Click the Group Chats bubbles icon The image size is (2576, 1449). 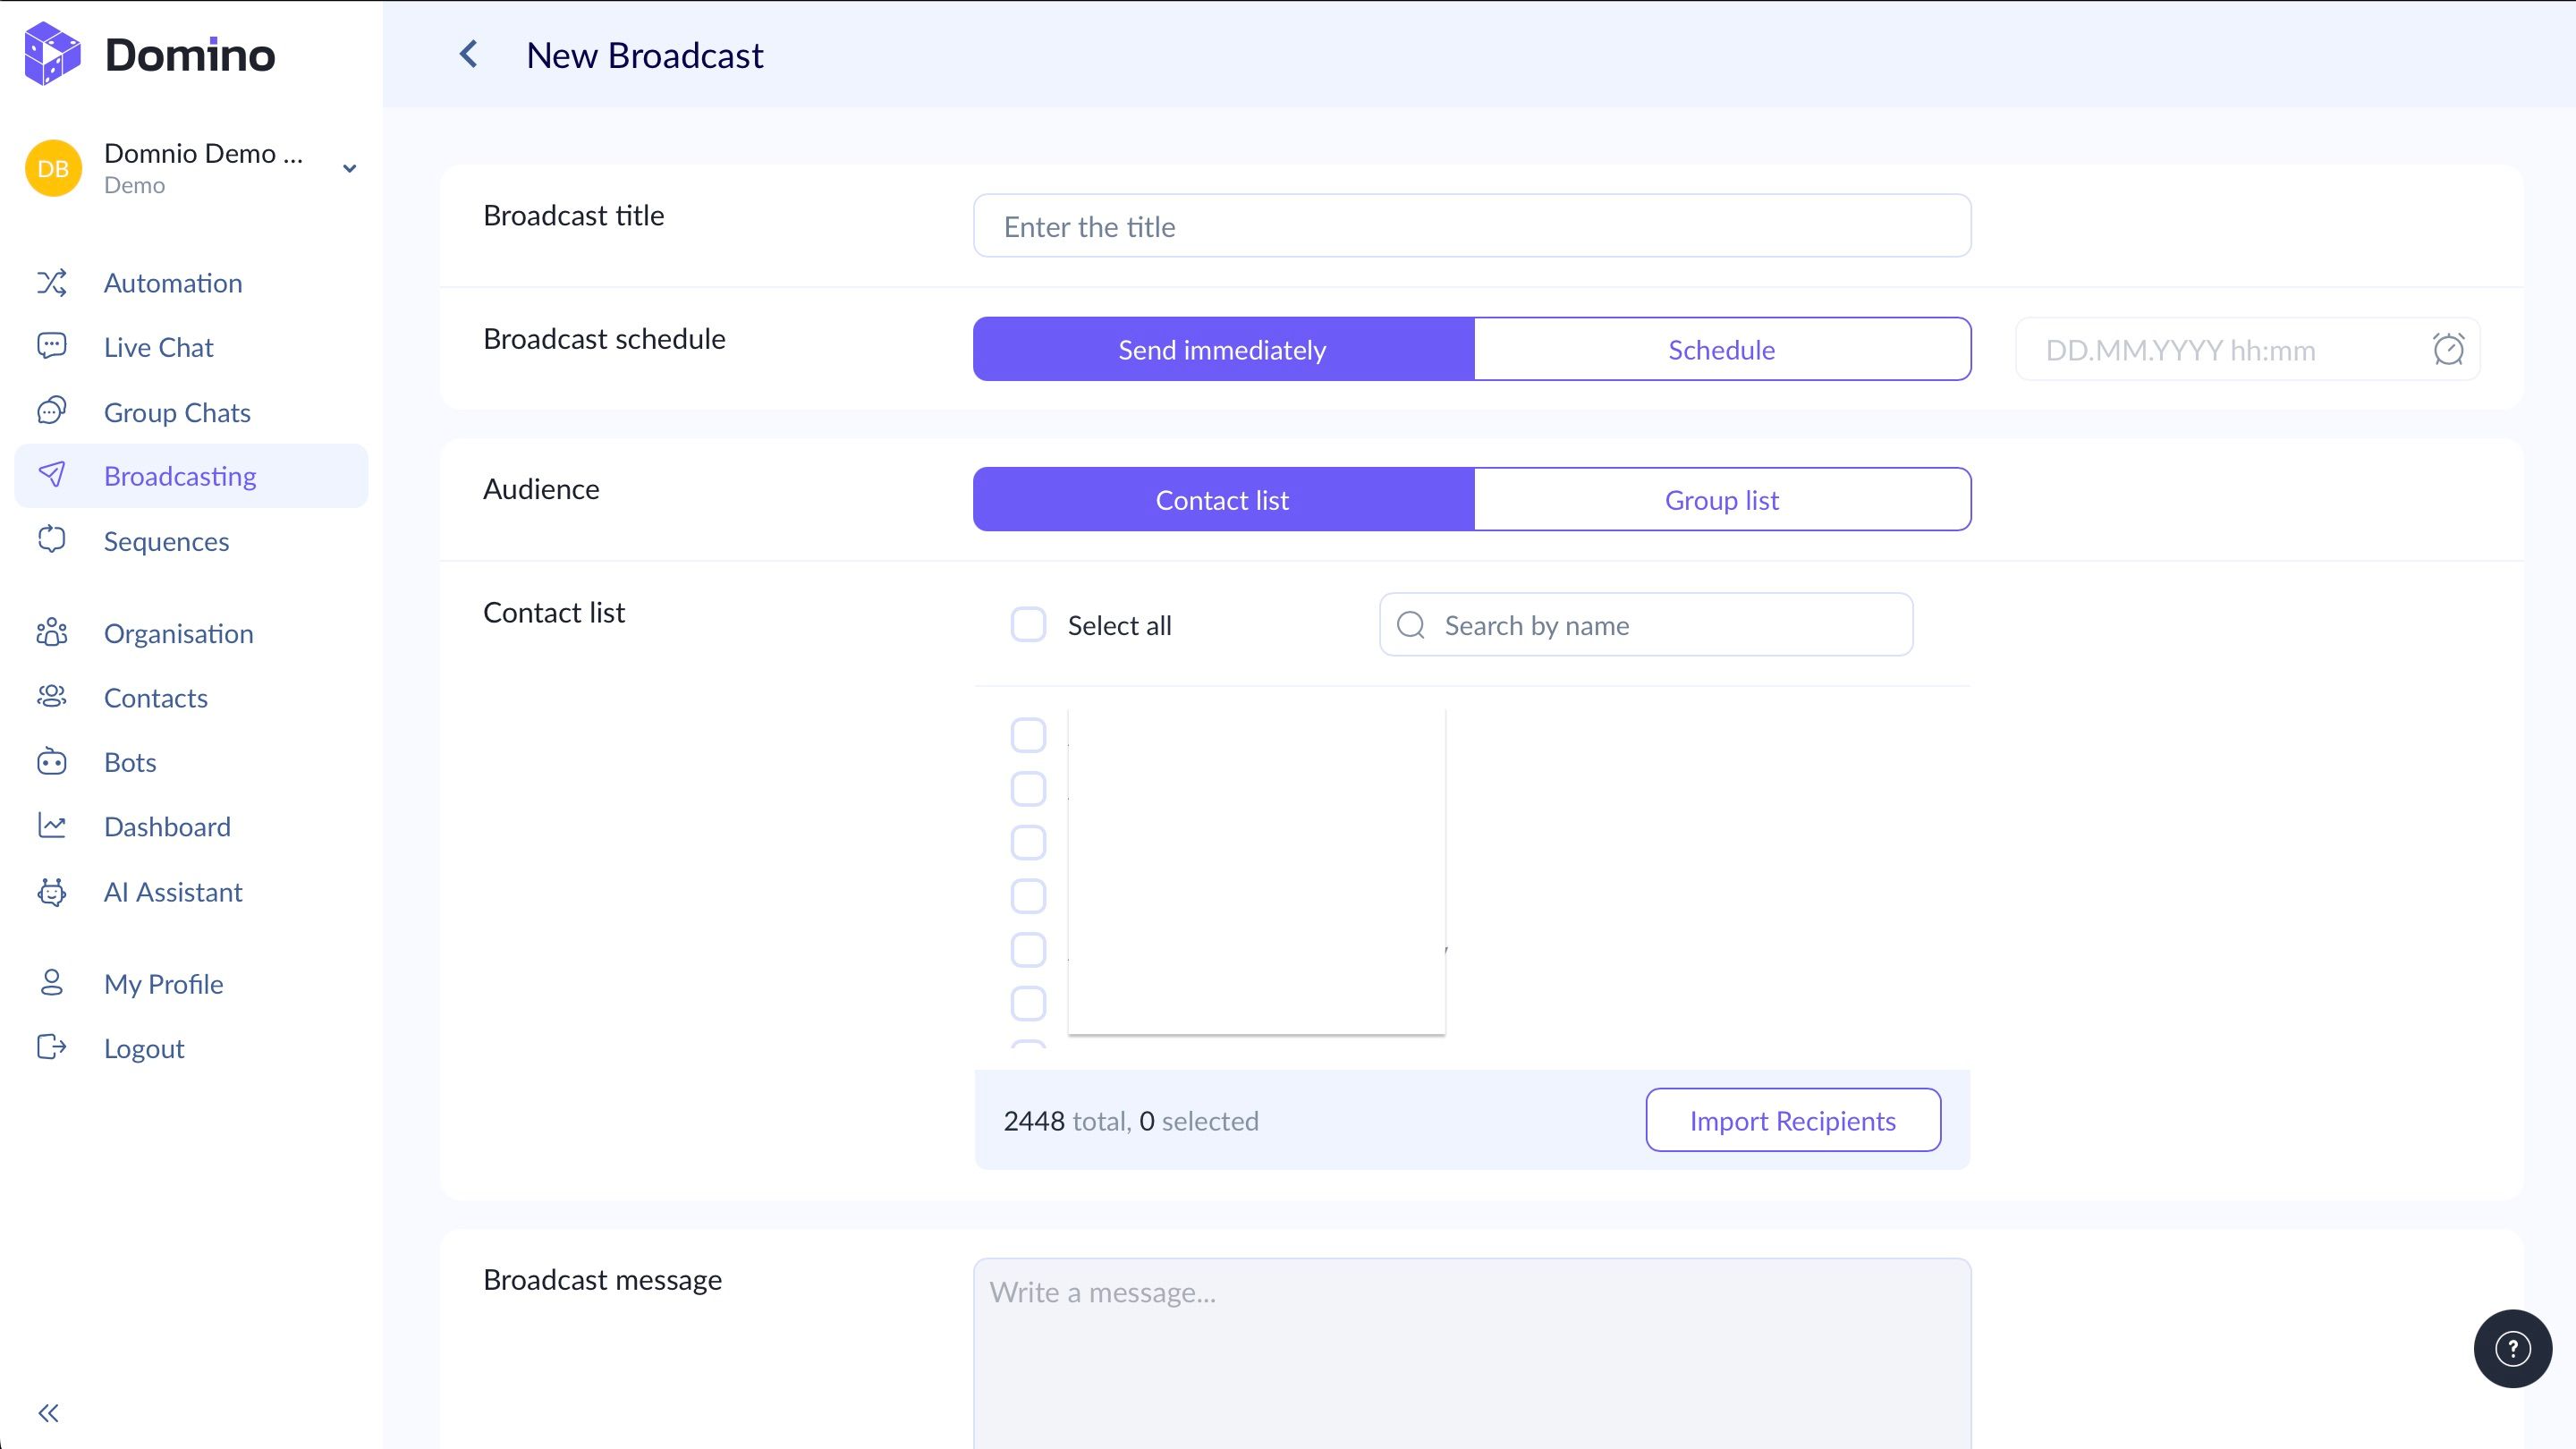tap(52, 411)
